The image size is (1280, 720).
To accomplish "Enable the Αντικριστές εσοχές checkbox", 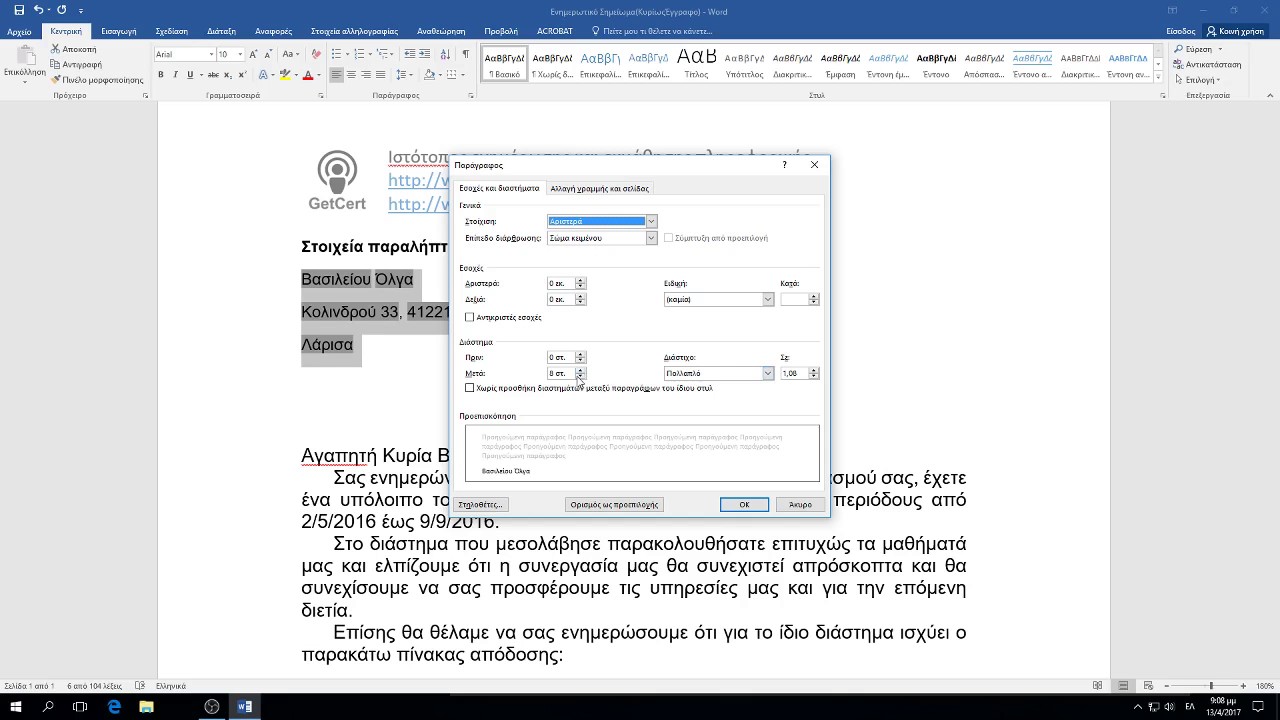I will click(470, 317).
